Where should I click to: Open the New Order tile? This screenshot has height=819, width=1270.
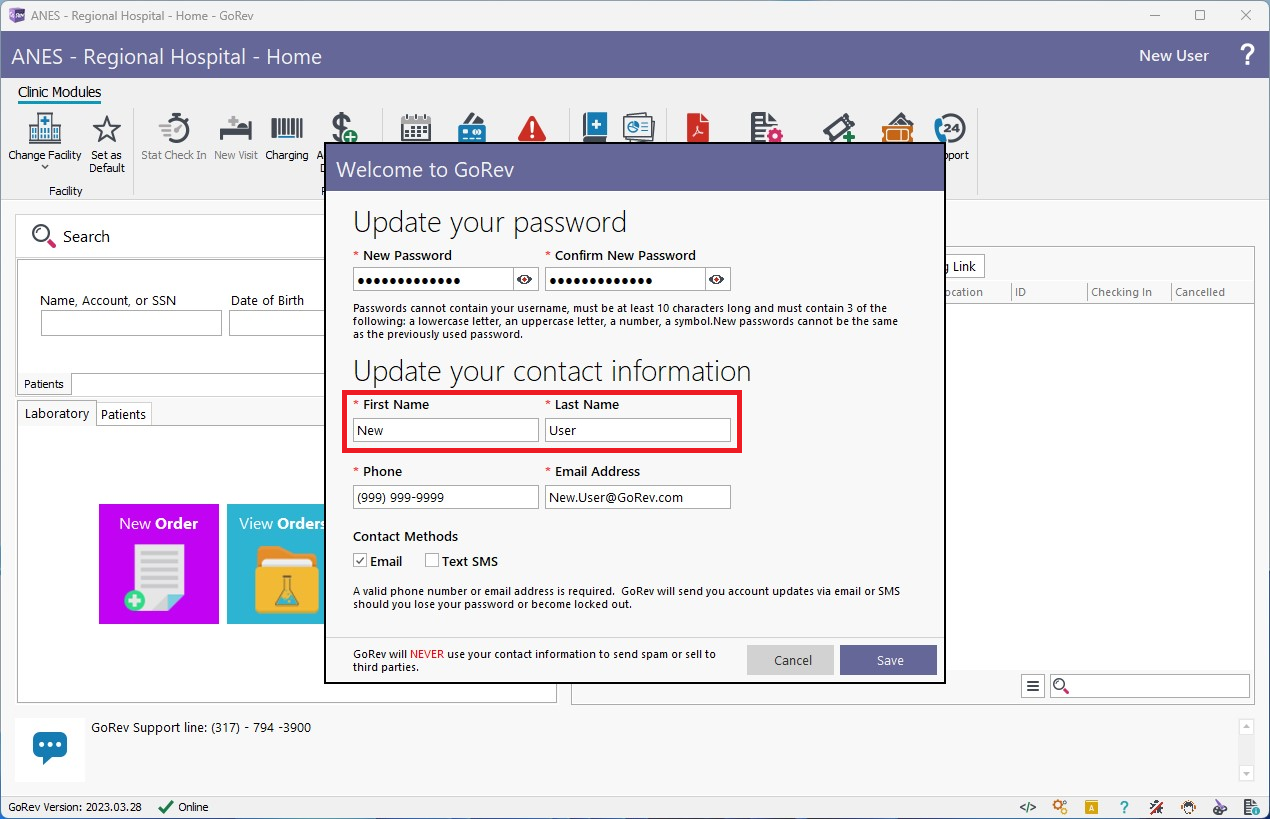159,564
